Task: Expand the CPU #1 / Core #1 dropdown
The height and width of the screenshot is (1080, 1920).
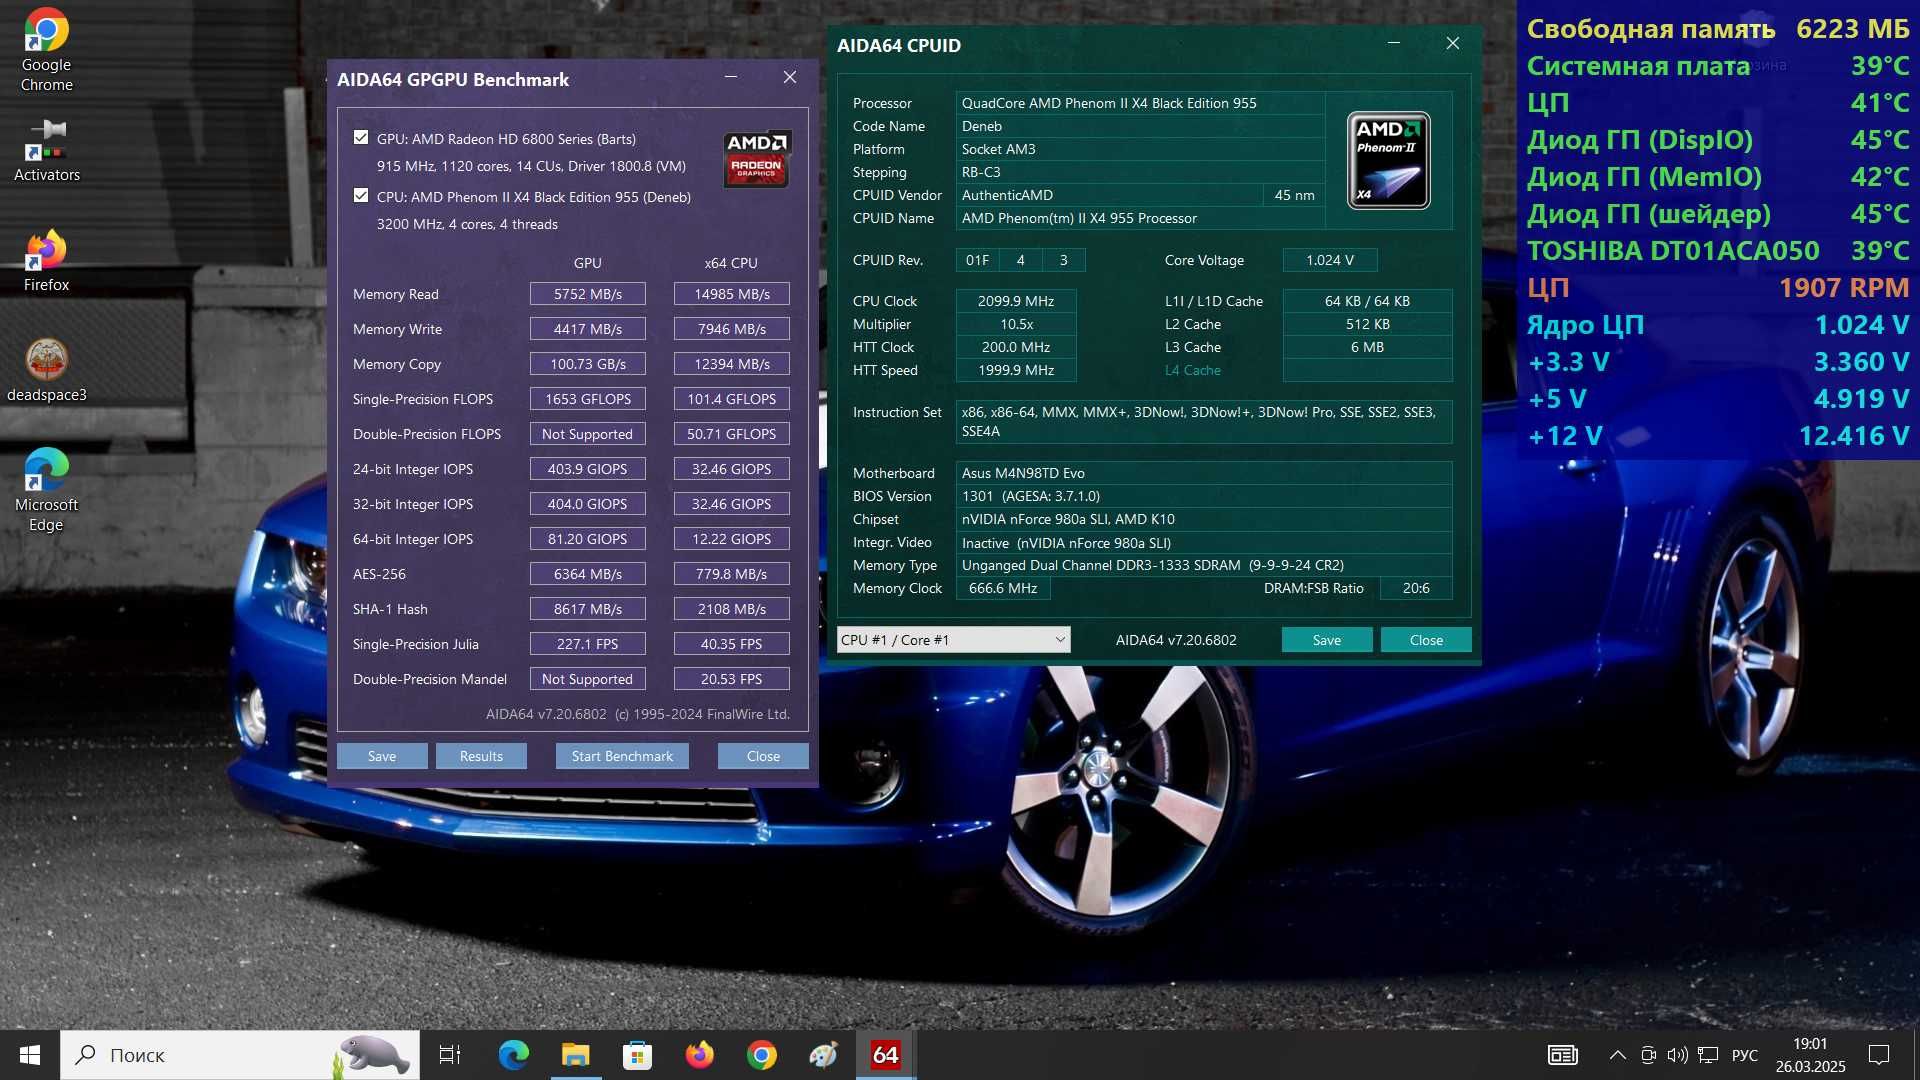Action: click(x=953, y=640)
